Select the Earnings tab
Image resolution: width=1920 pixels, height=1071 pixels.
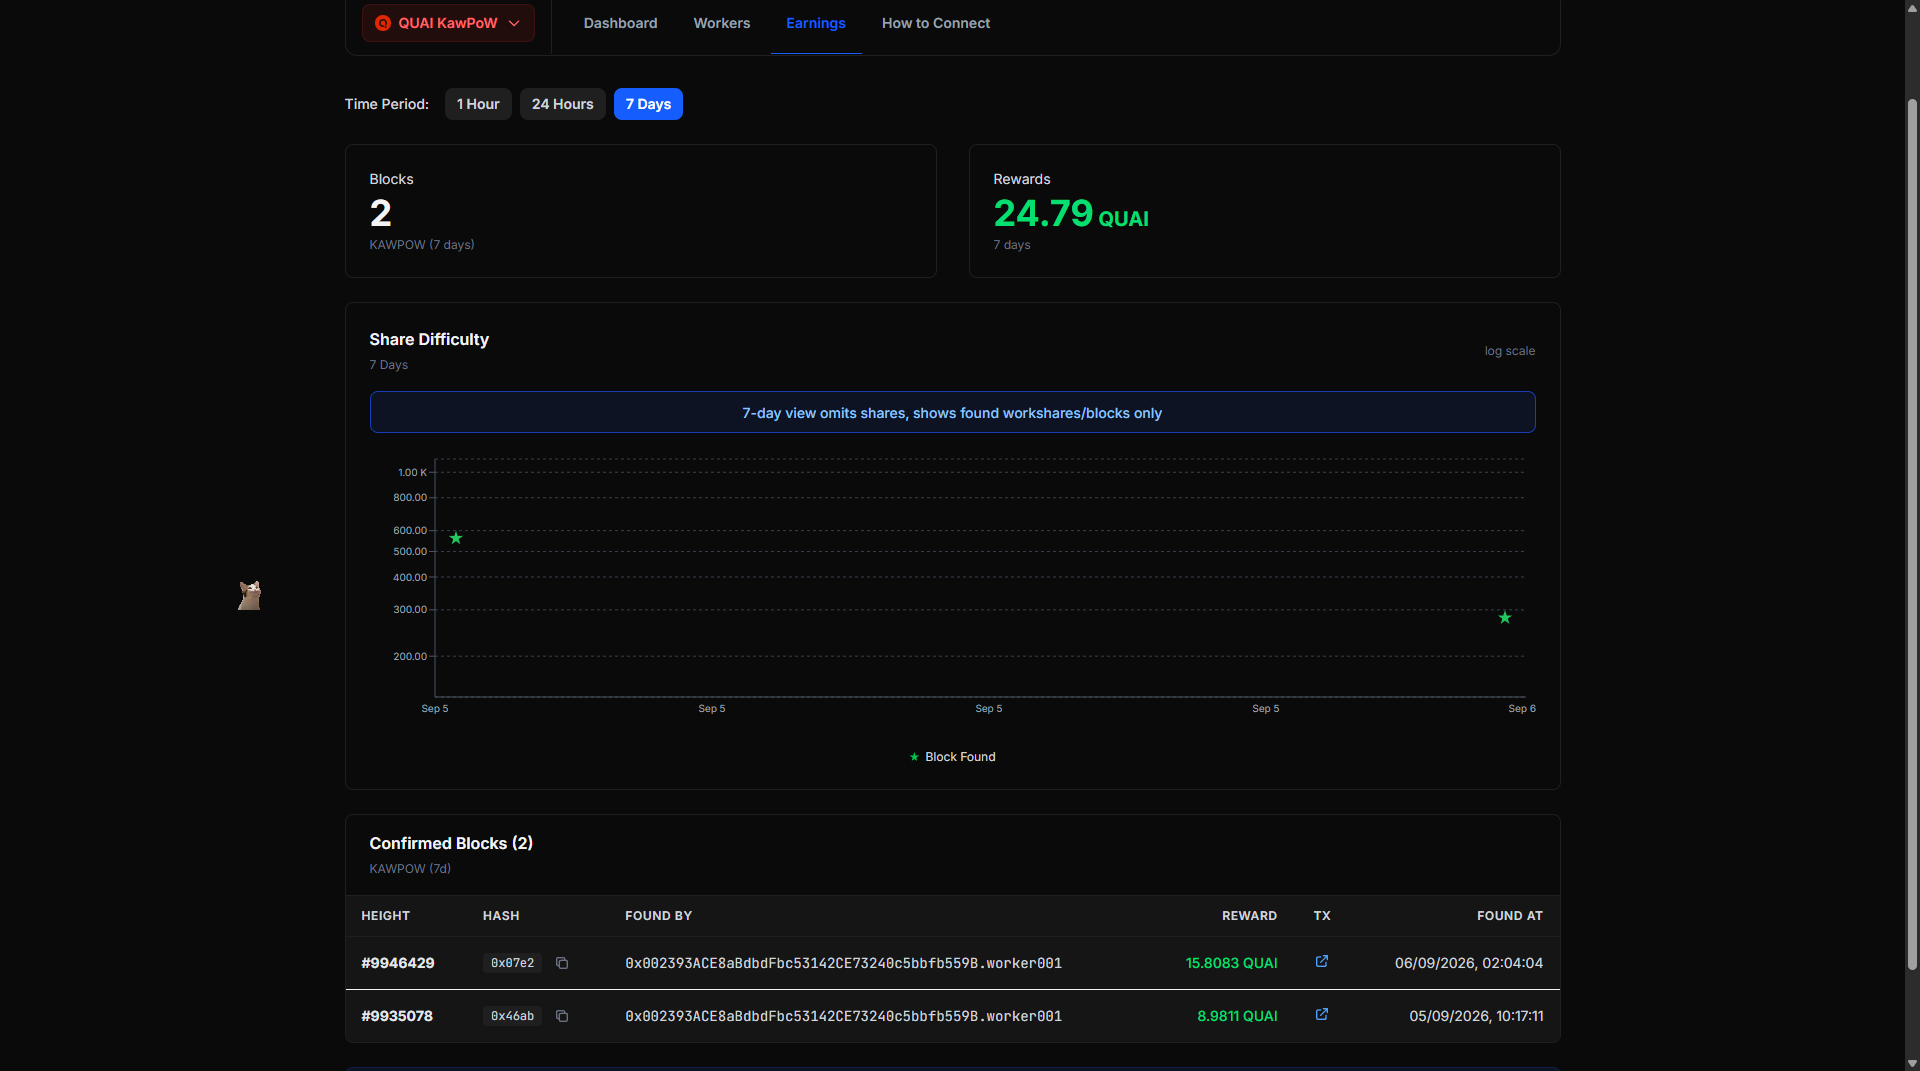[x=815, y=23]
